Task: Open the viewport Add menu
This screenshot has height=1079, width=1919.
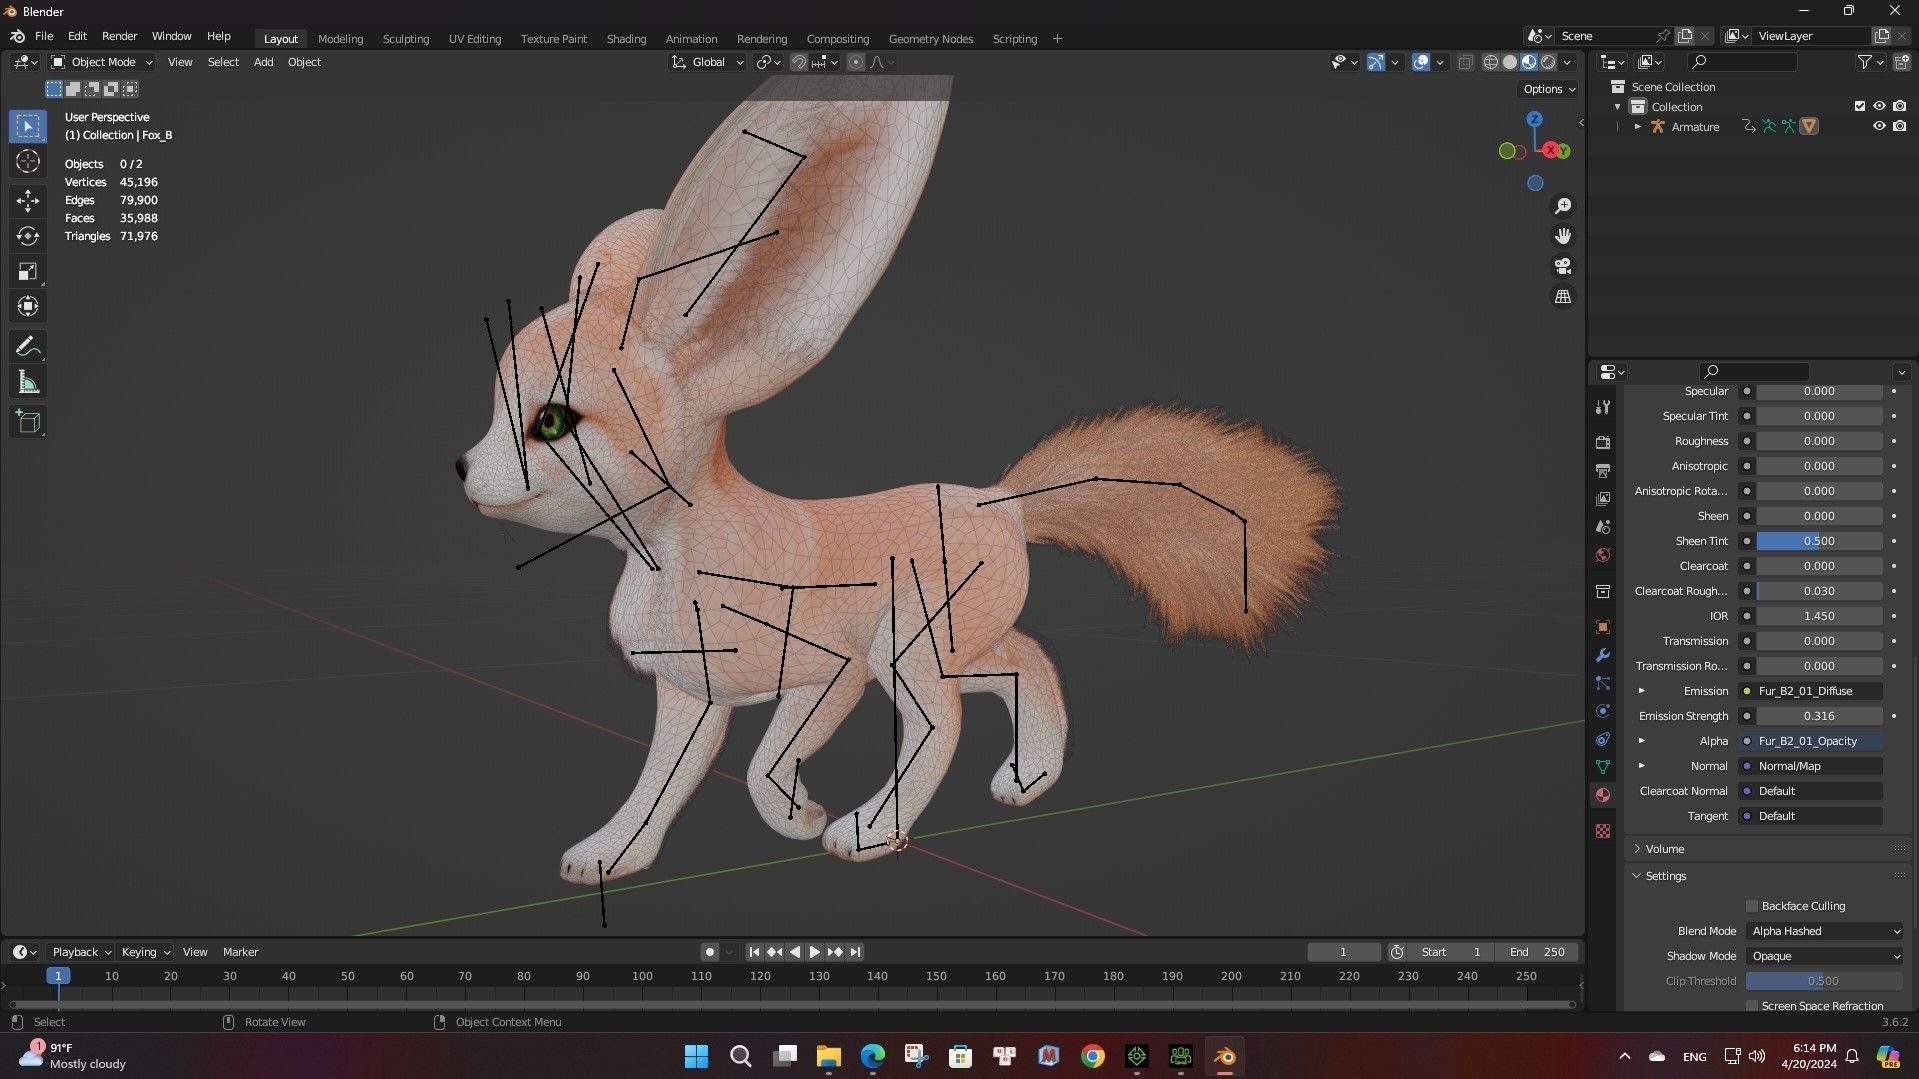Action: 263,62
